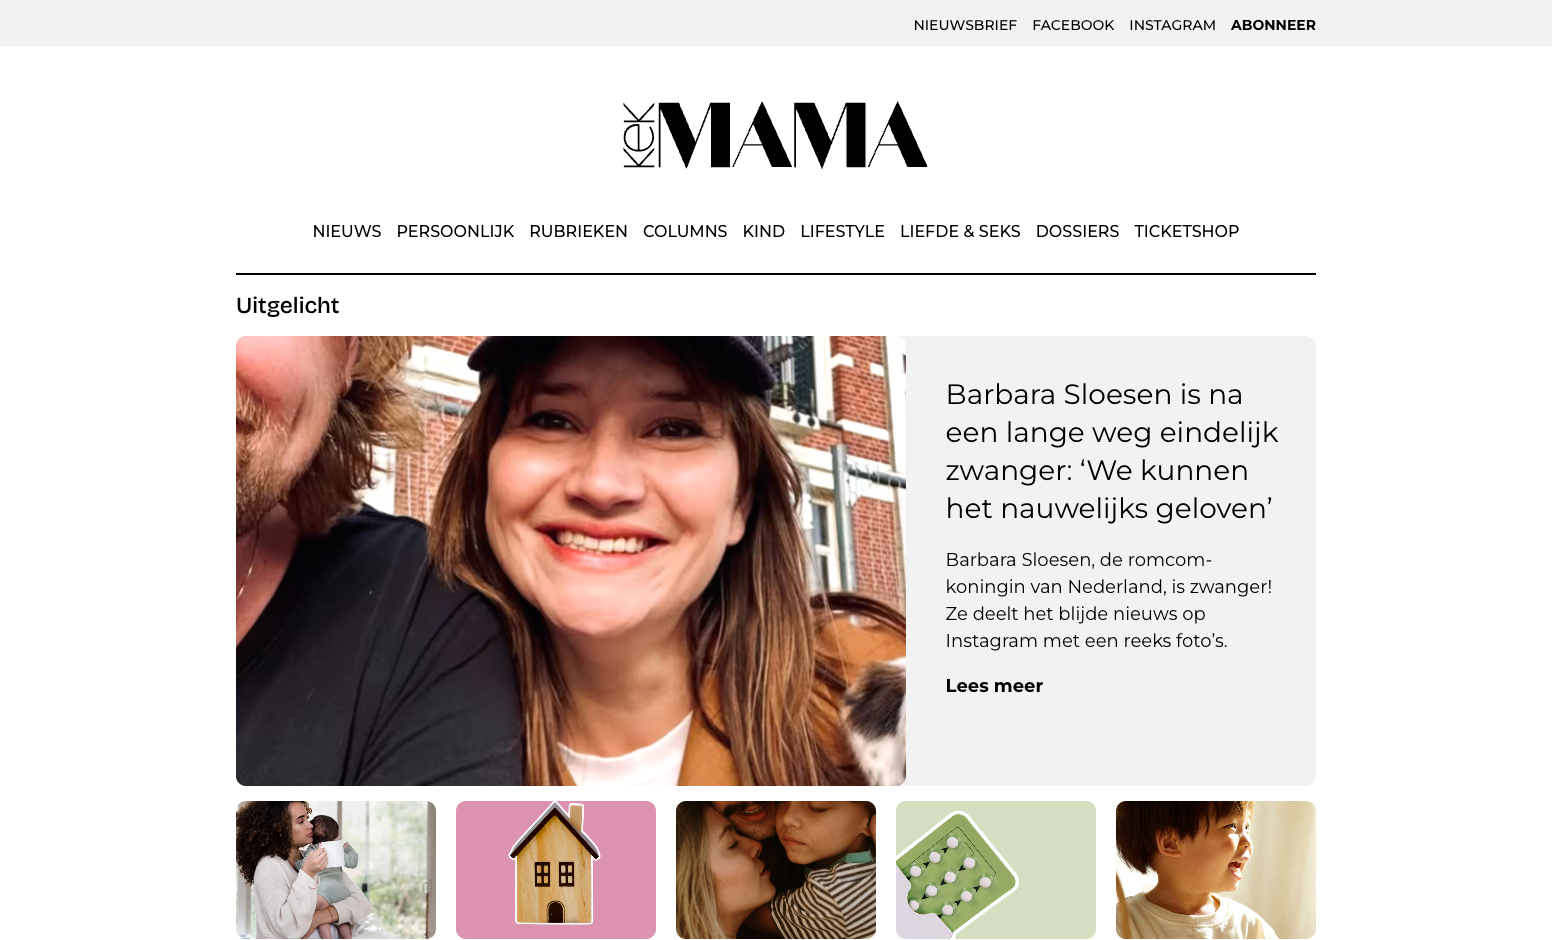Navigate to Columns
The height and width of the screenshot is (940, 1552).
tap(685, 231)
